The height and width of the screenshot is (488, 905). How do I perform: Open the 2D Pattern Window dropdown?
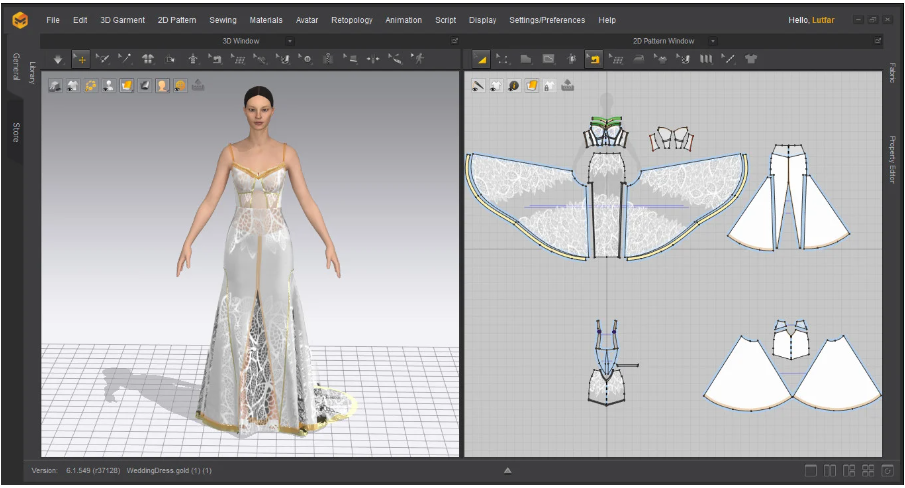pyautogui.click(x=715, y=41)
